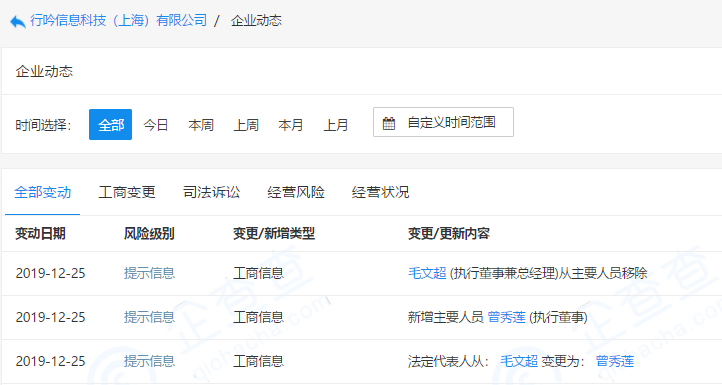The height and width of the screenshot is (385, 722).
Task: Switch to 司法诉讼 tab
Action: (211, 192)
